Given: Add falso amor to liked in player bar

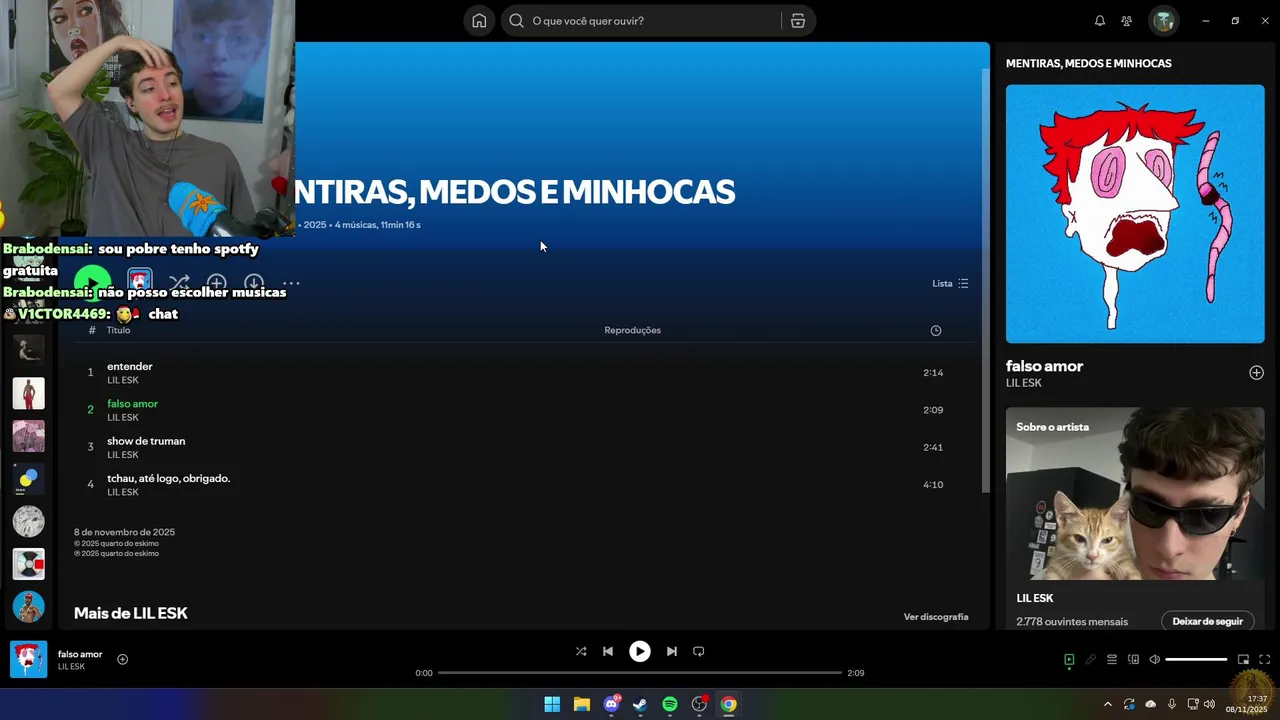Looking at the screenshot, I should pyautogui.click(x=122, y=659).
